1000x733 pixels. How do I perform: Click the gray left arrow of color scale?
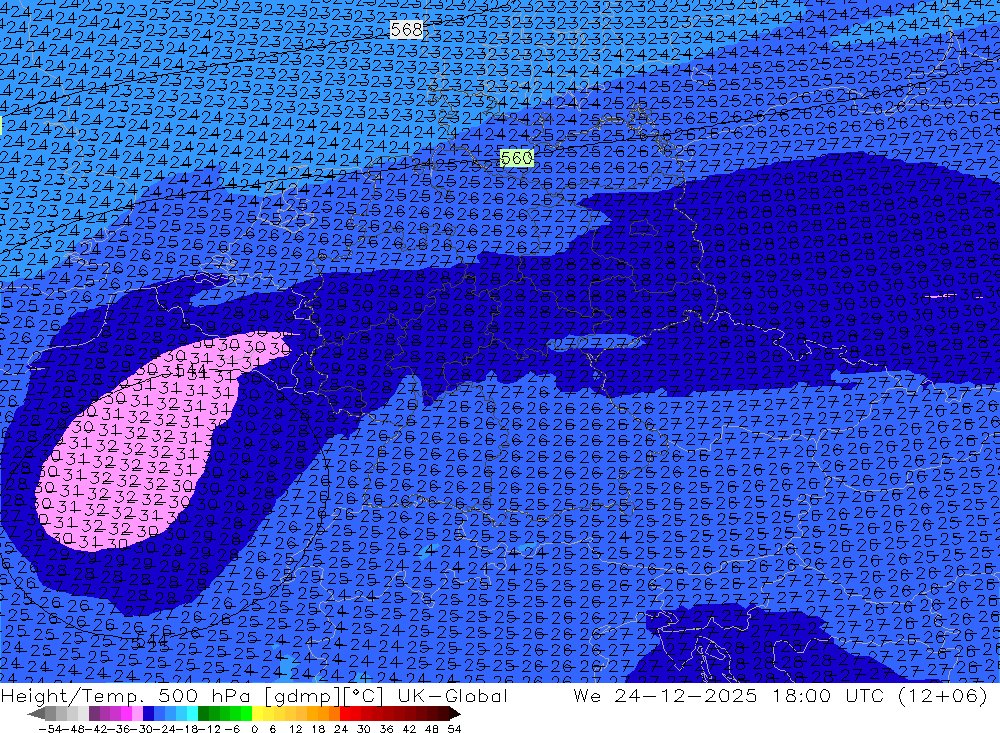[x=36, y=714]
